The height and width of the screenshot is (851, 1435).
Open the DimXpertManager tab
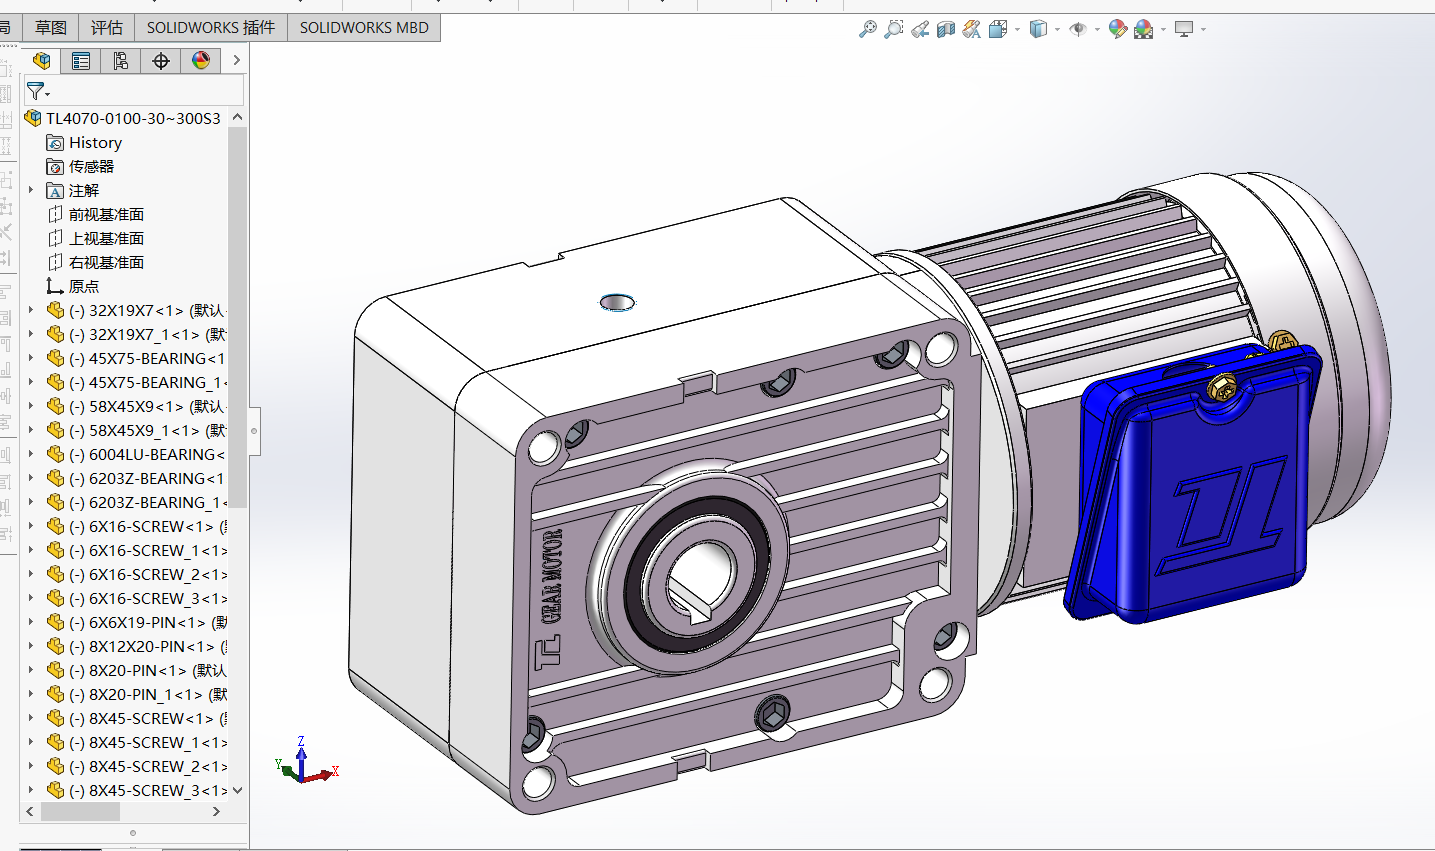tap(161, 61)
